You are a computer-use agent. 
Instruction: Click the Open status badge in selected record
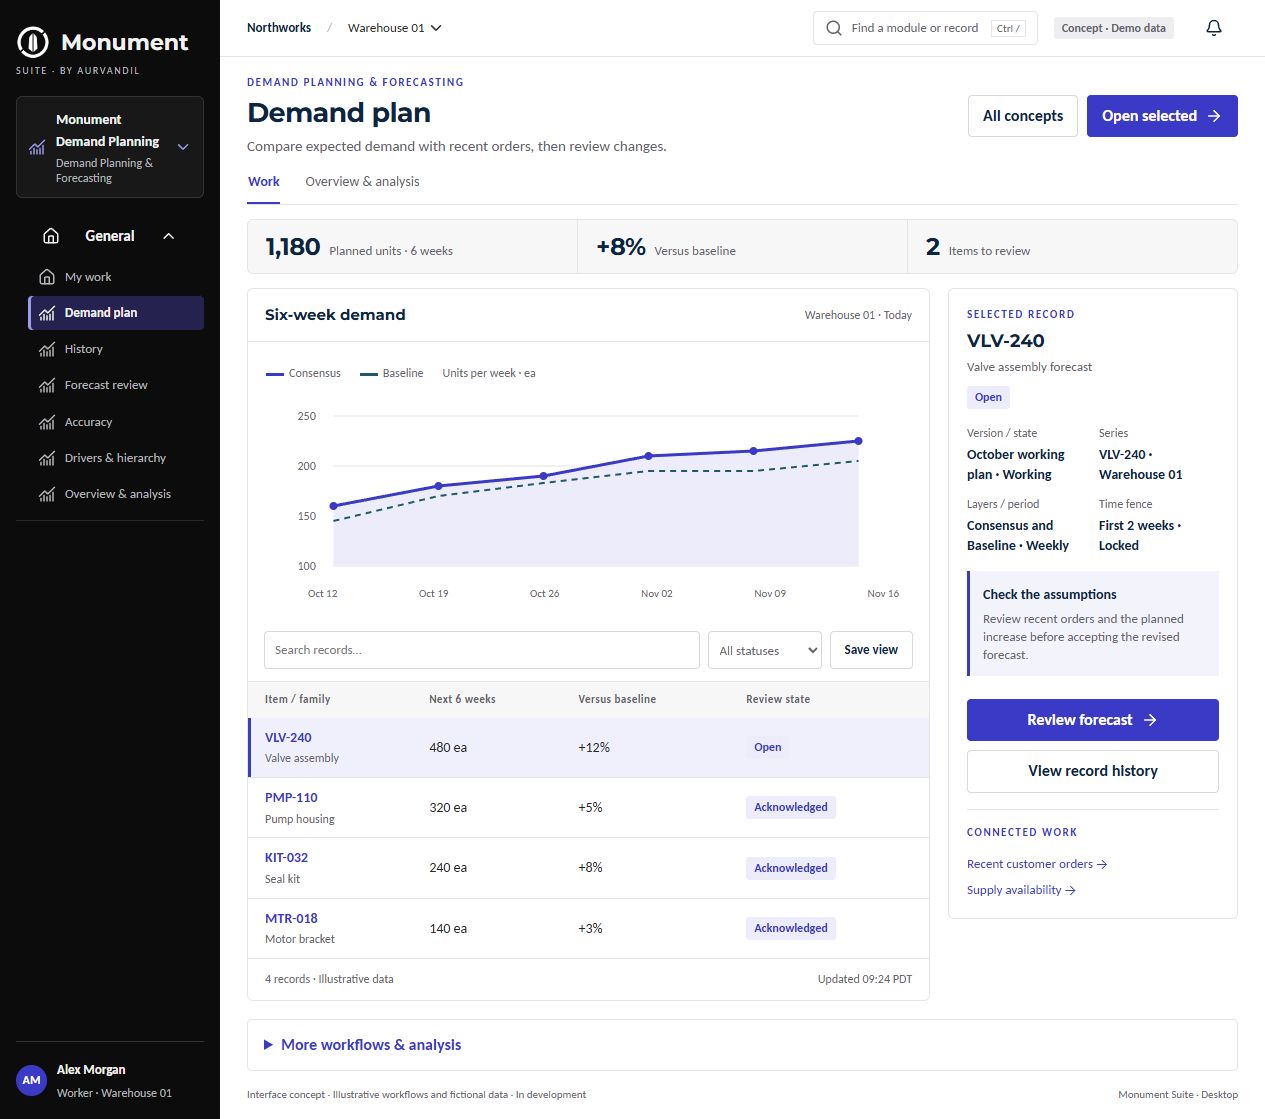point(988,397)
